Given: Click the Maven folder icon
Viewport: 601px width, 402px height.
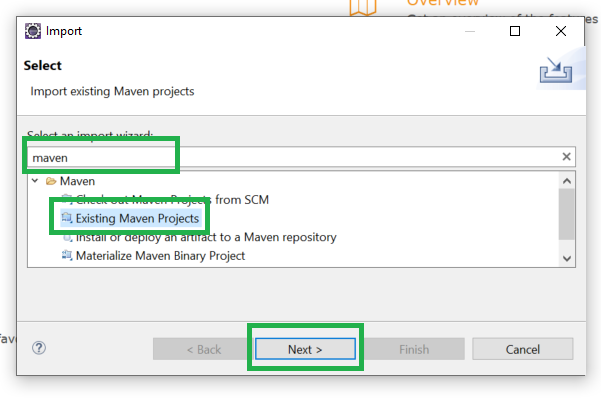Looking at the screenshot, I should point(51,181).
